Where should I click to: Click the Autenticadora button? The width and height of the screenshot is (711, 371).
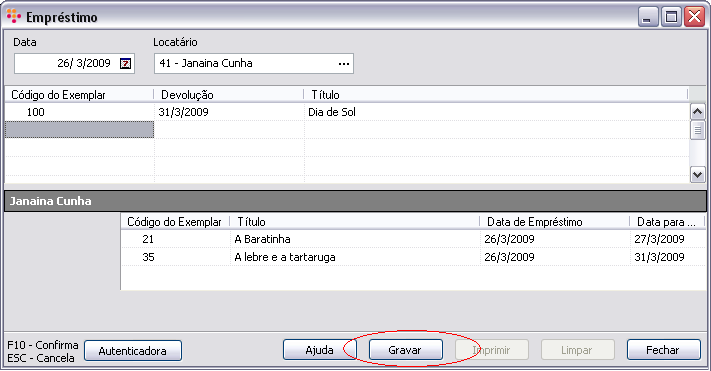[133, 351]
